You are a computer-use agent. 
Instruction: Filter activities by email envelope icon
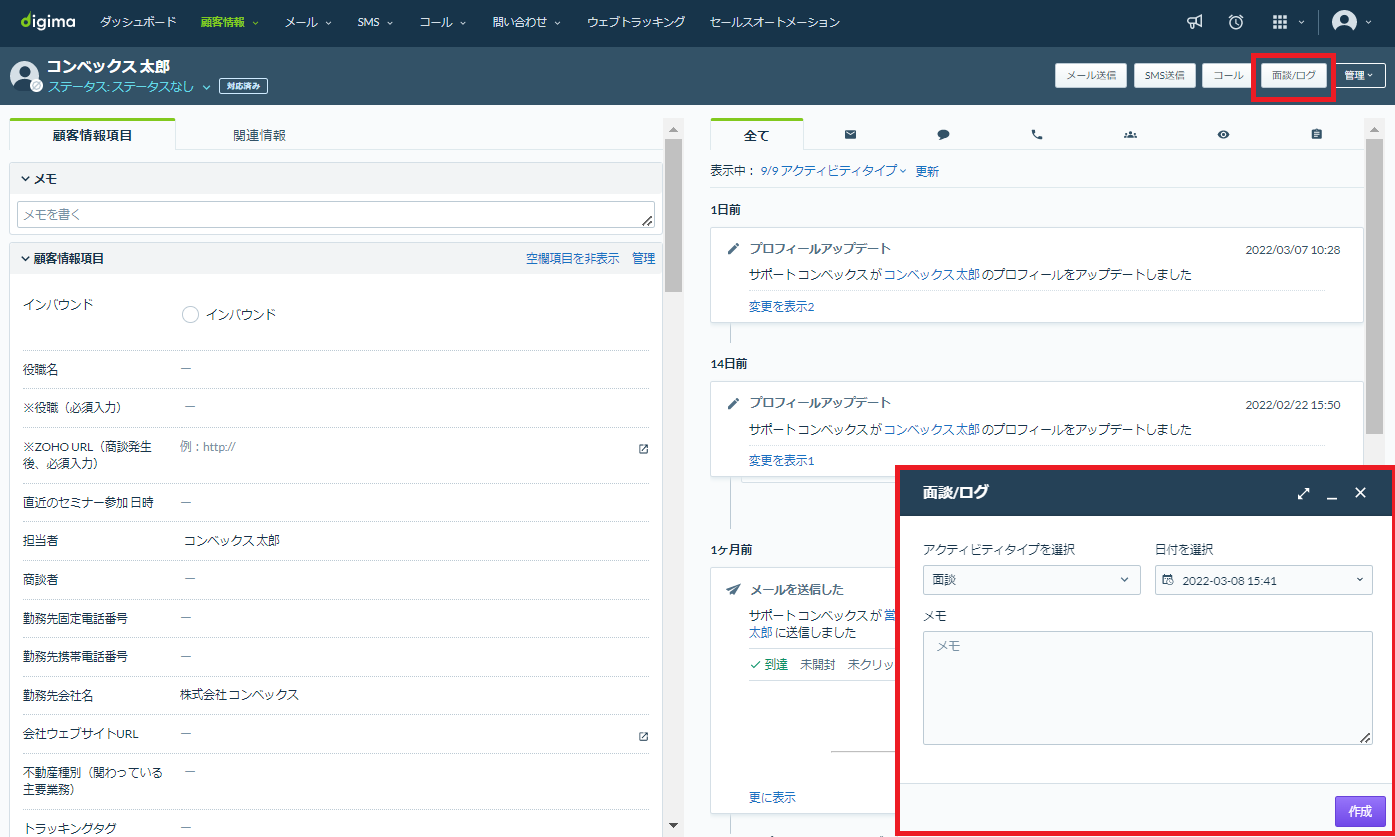click(850, 134)
